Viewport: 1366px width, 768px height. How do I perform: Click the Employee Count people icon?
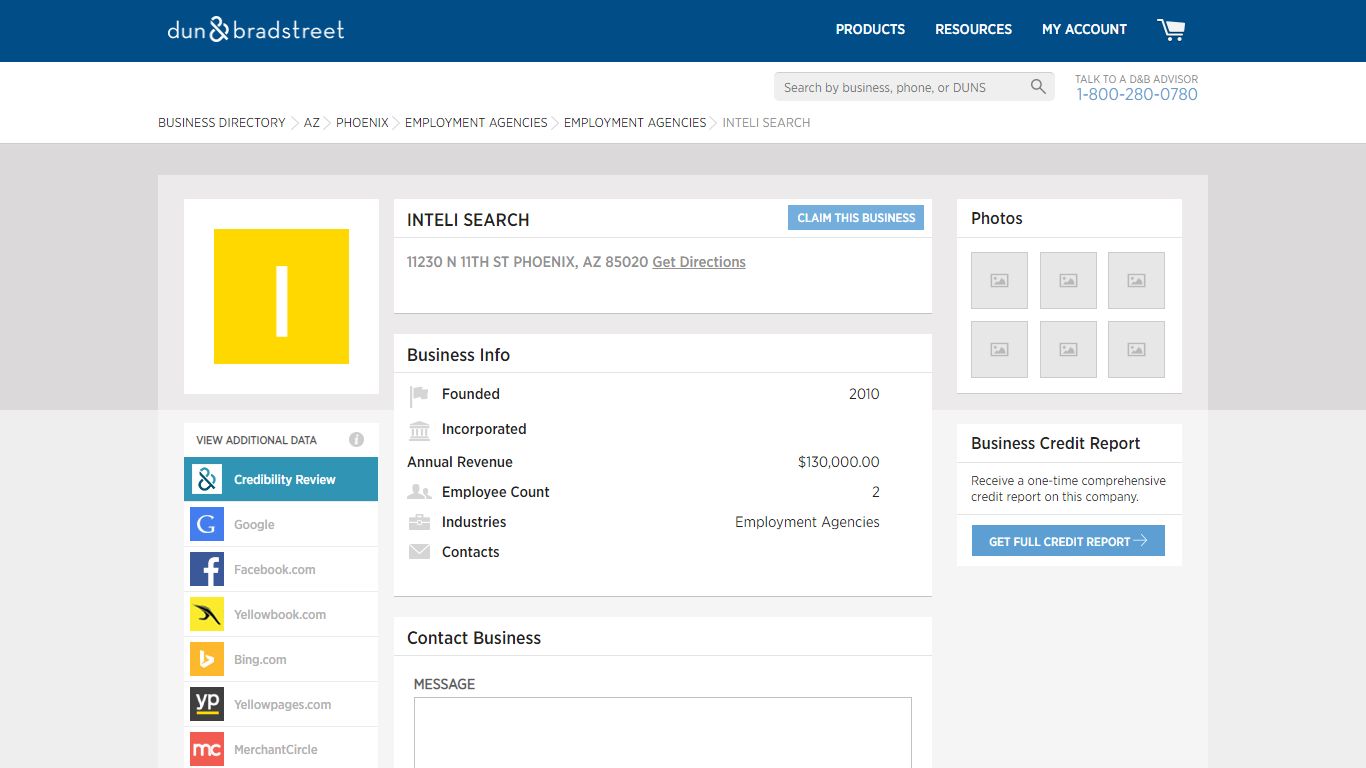419,492
